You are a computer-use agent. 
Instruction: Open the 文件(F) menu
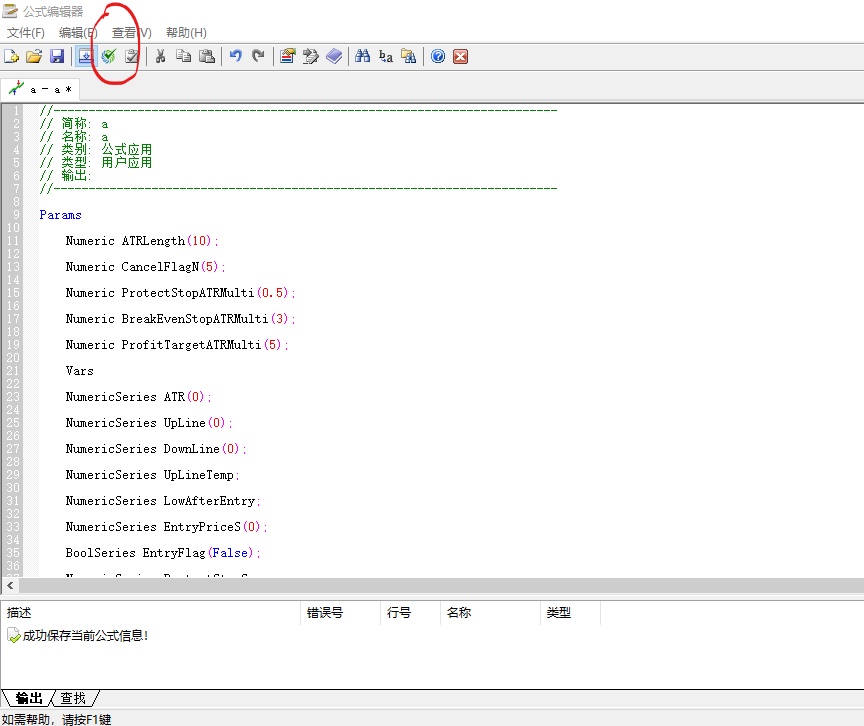tap(25, 32)
